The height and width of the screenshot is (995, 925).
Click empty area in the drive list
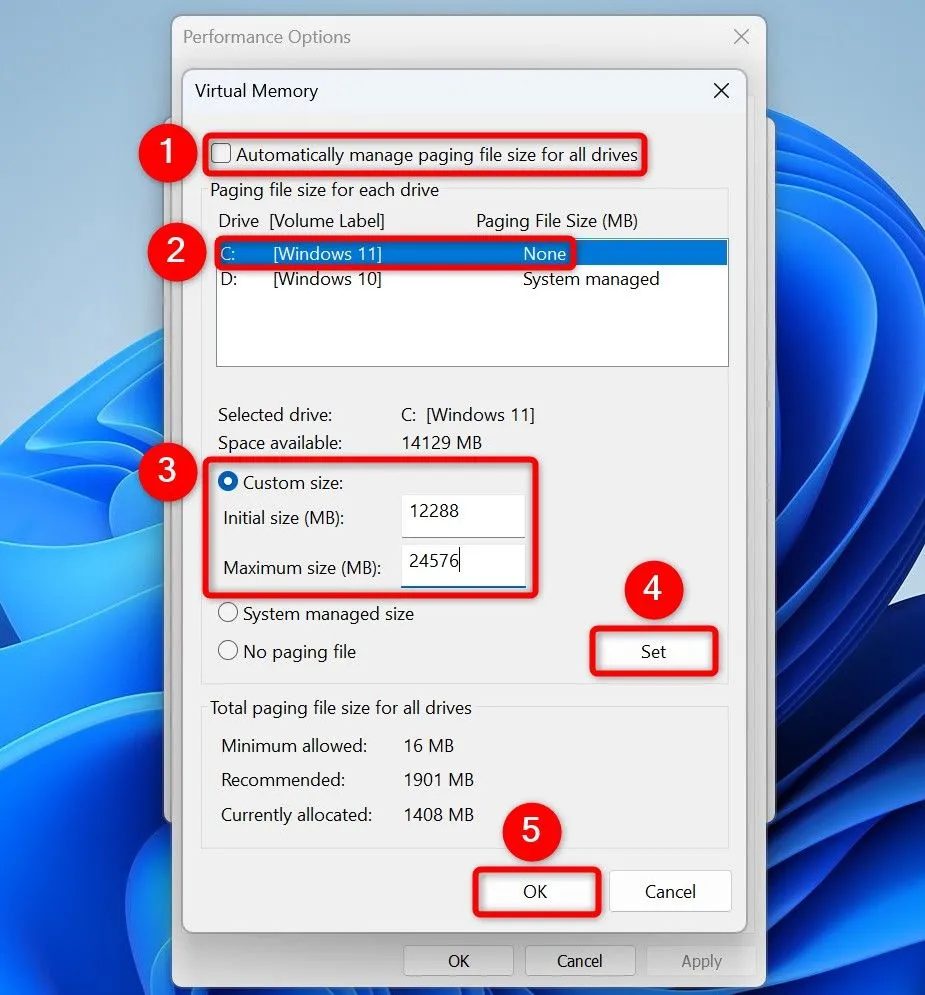point(470,330)
